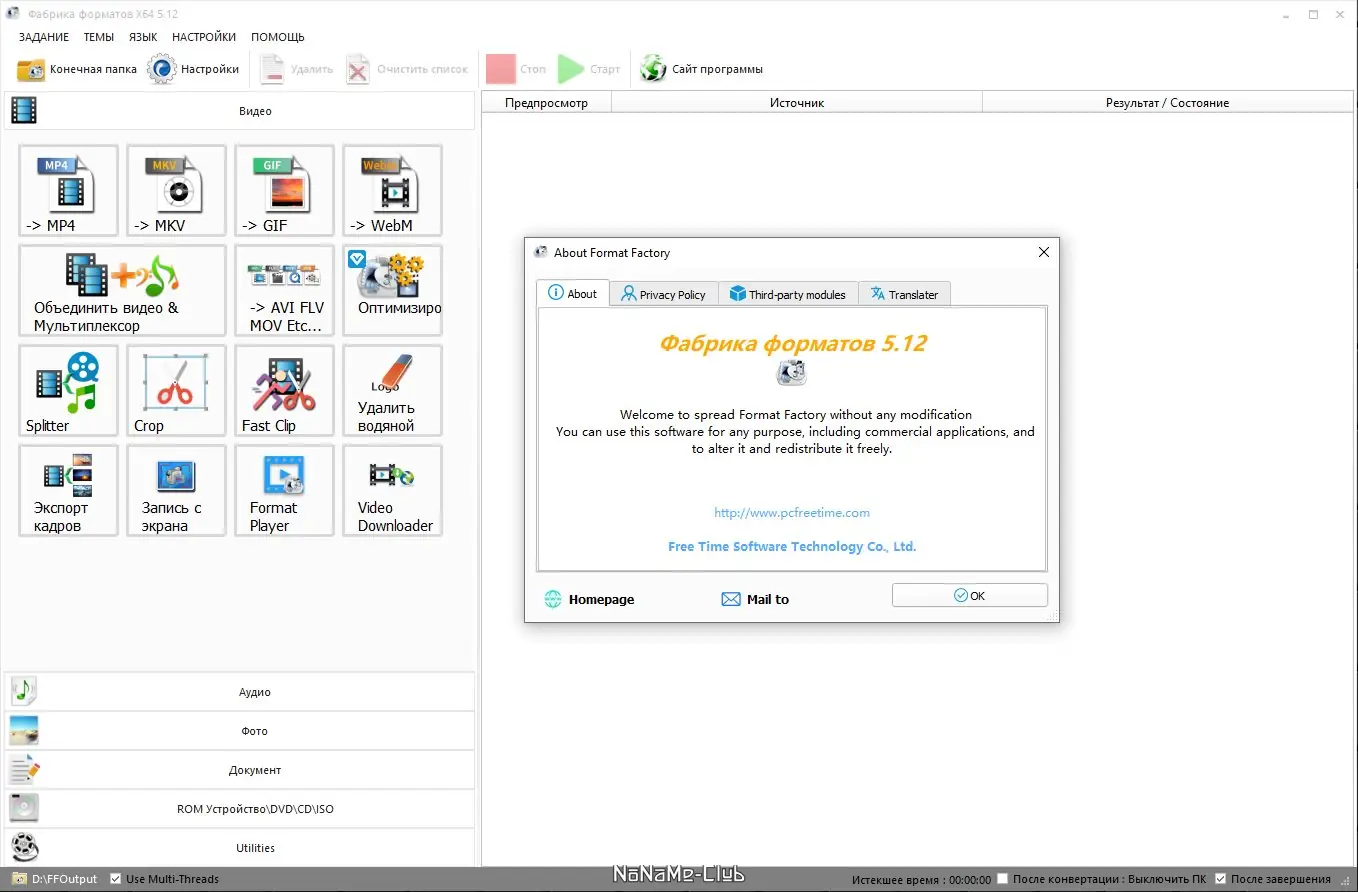Viewport: 1358px width, 892px height.
Task: Confirm the About dialog with OK
Action: [970, 595]
